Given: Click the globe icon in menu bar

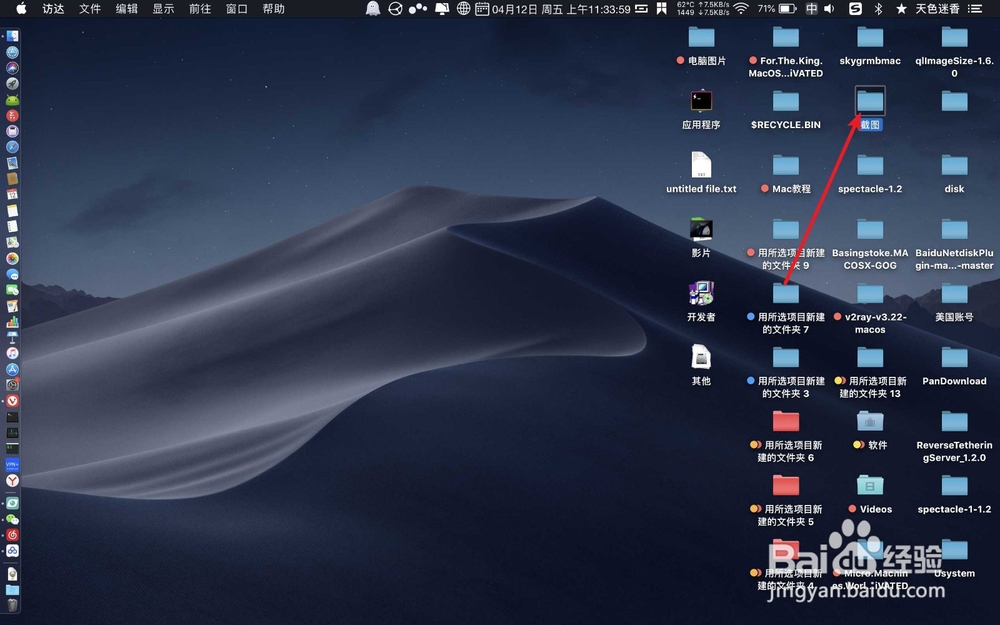Looking at the screenshot, I should tap(464, 8).
